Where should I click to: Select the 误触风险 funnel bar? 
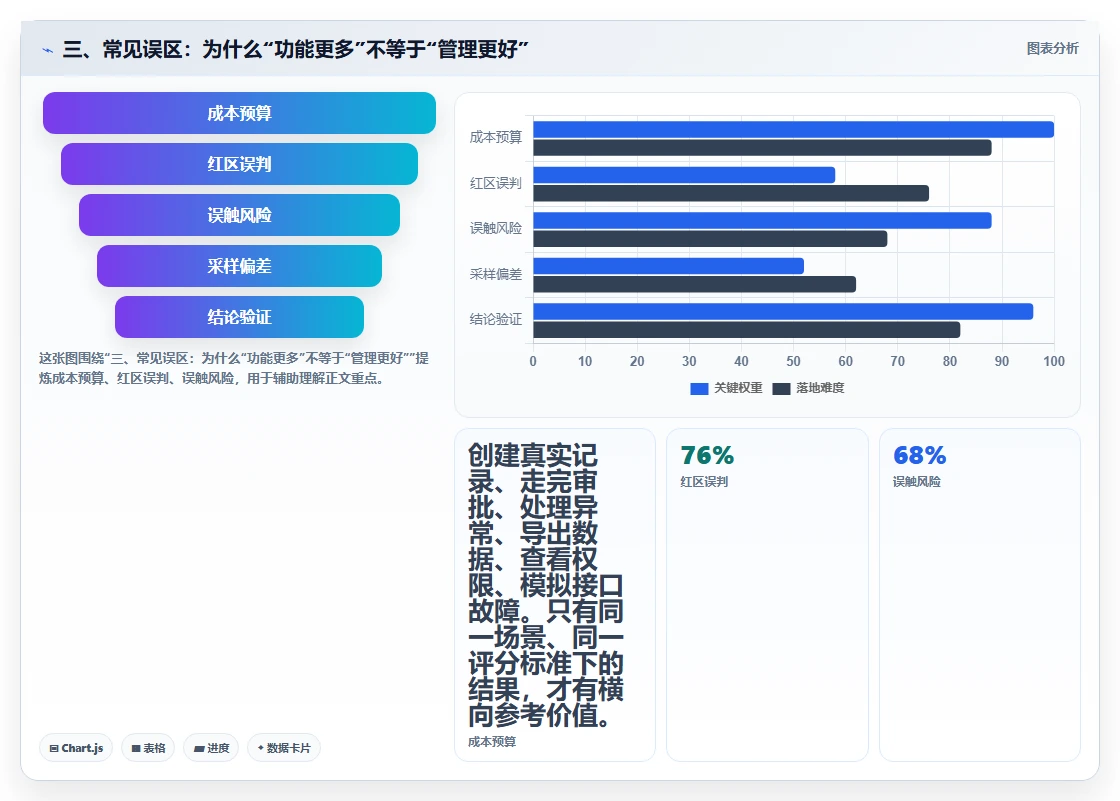point(239,215)
